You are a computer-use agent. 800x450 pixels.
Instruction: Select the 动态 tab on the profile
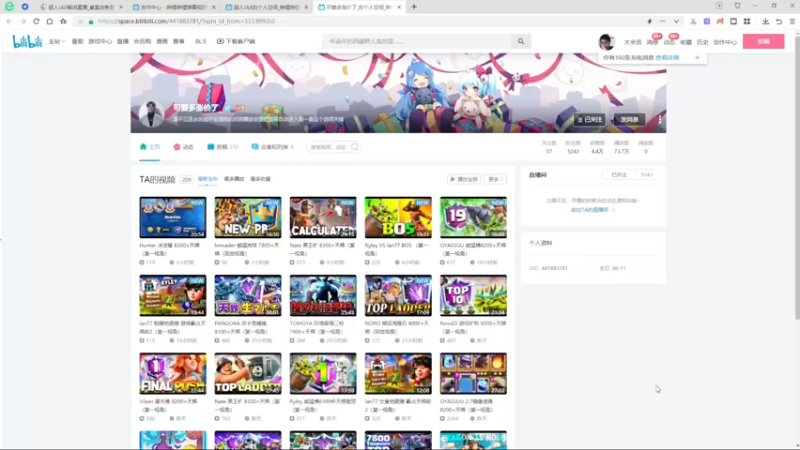click(184, 147)
